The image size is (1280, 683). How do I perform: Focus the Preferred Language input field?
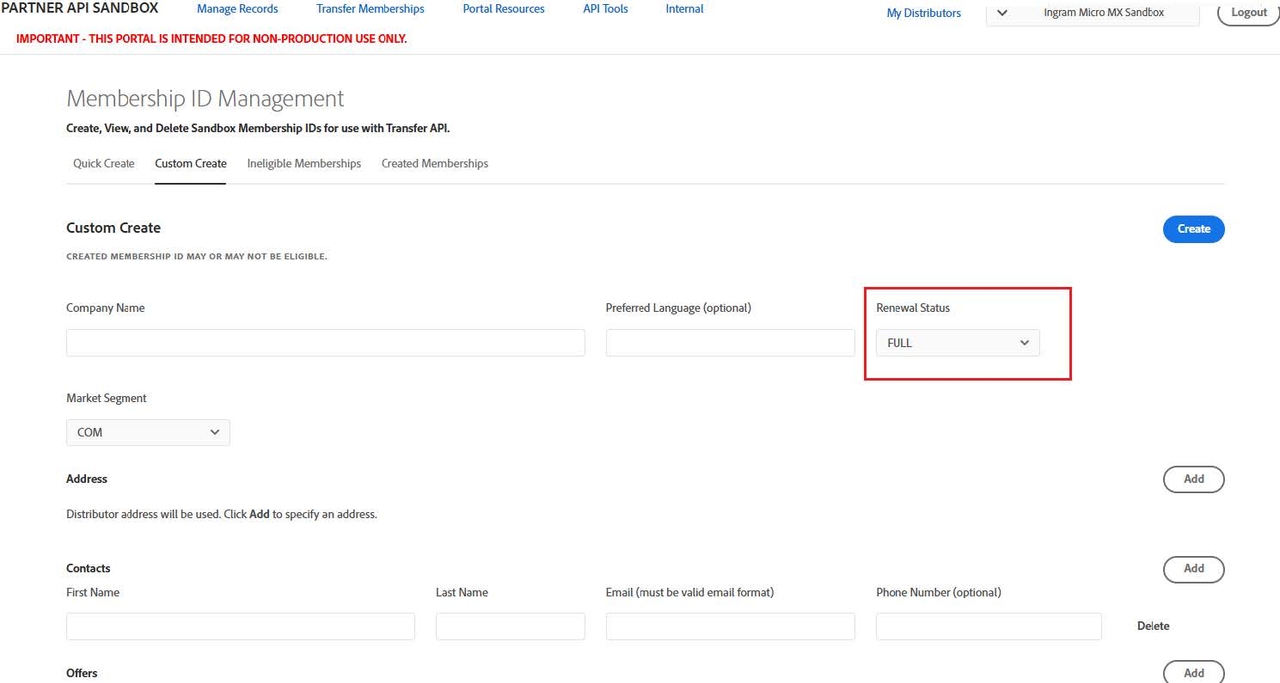(730, 343)
